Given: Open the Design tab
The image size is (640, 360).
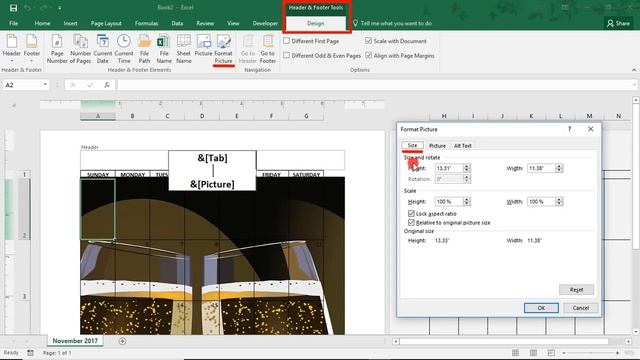Looking at the screenshot, I should pyautogui.click(x=316, y=23).
